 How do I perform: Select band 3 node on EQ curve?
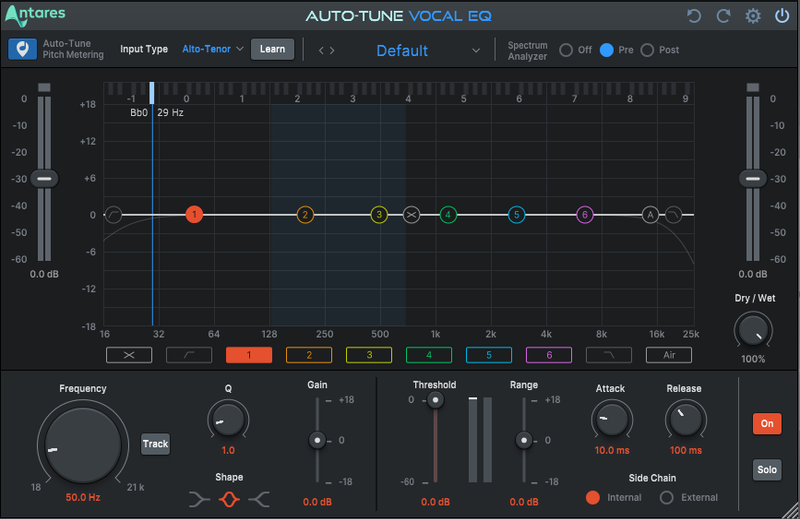point(379,214)
